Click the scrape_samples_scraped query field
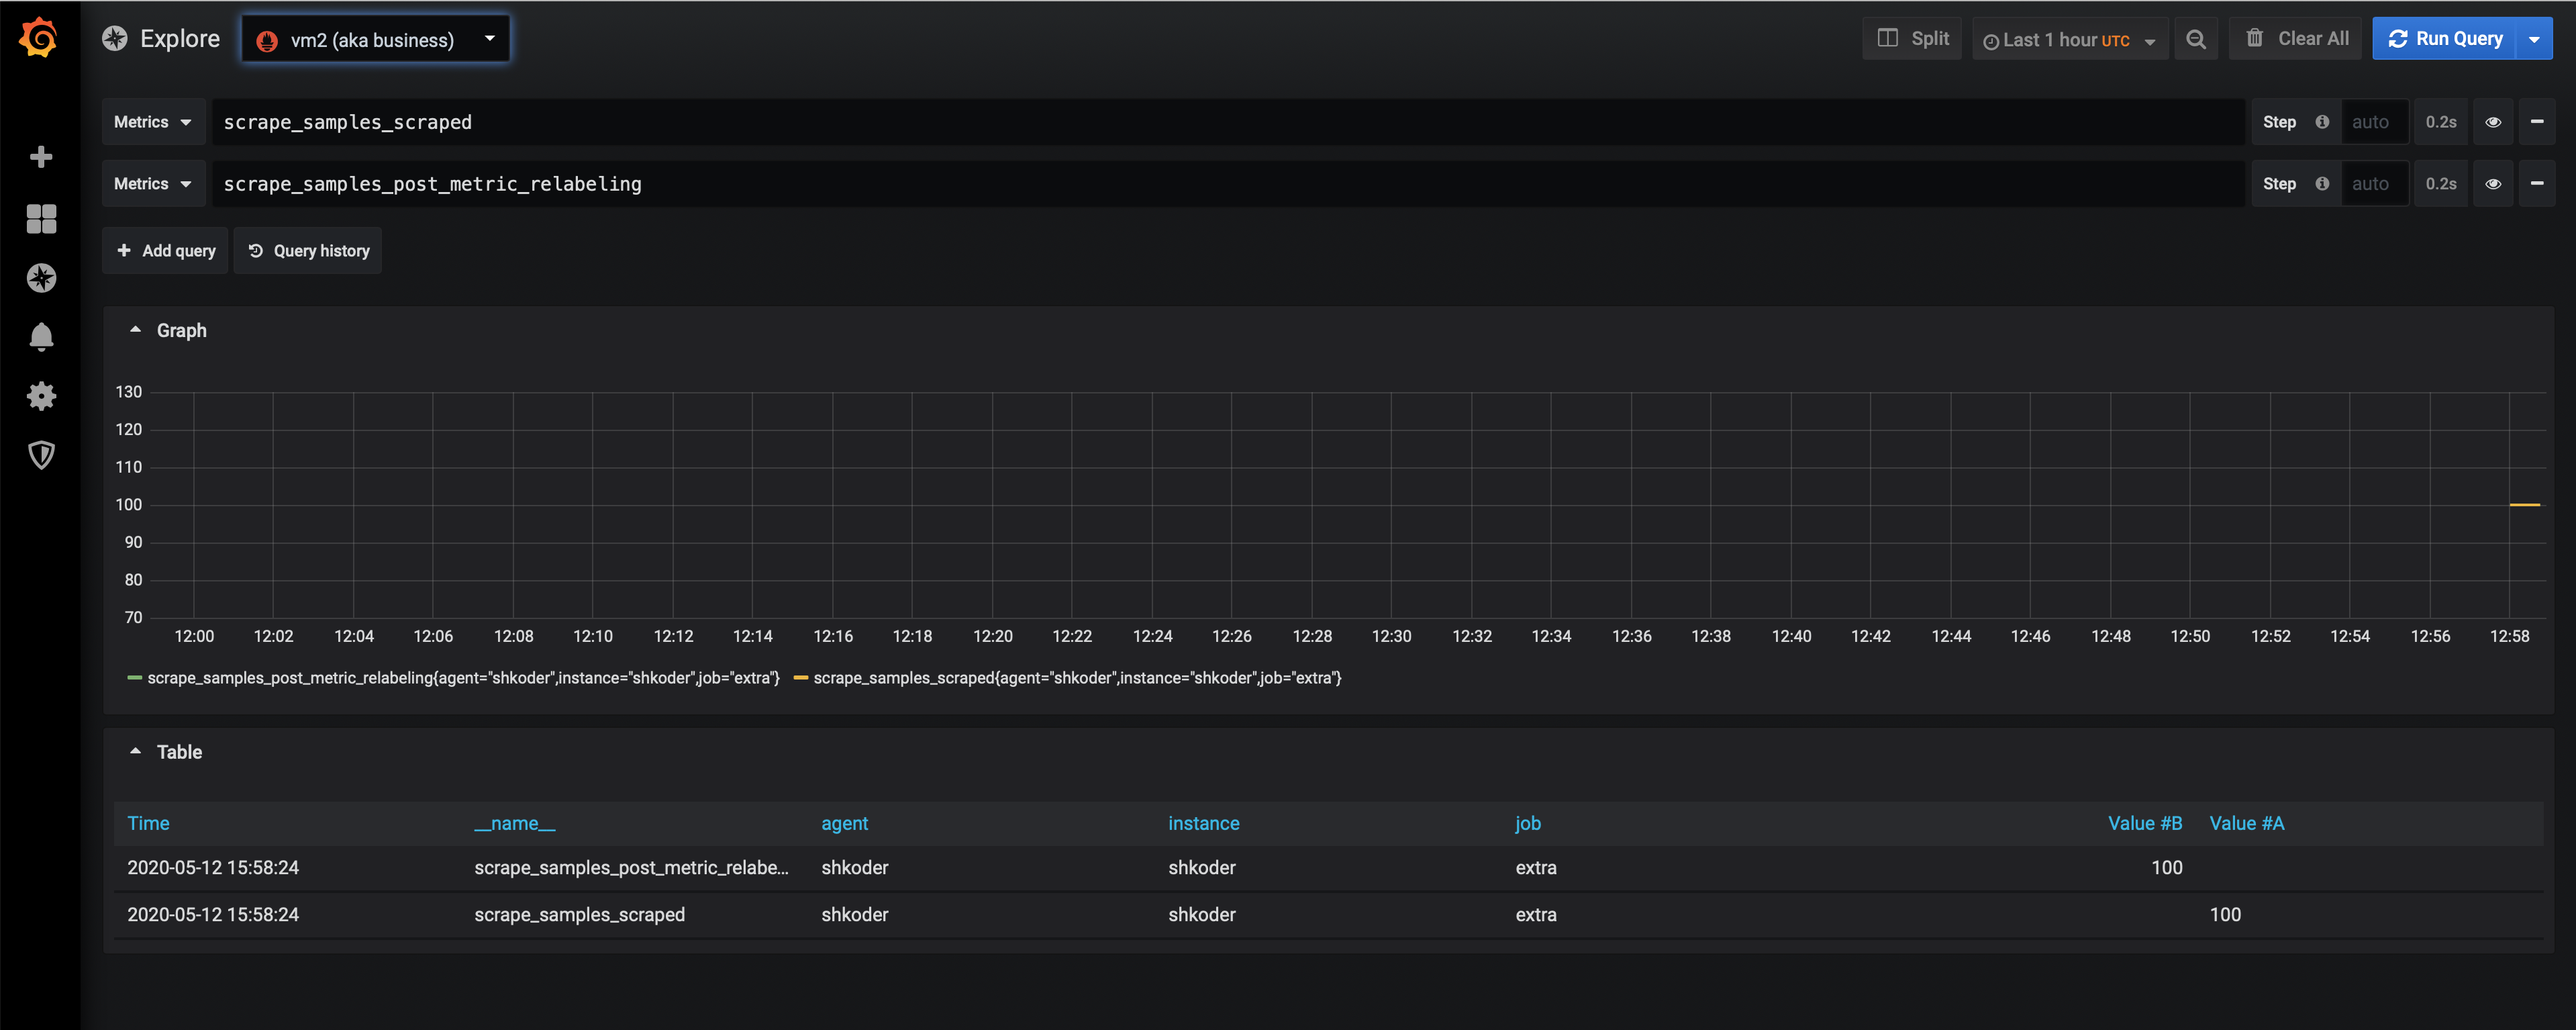 click(1228, 122)
